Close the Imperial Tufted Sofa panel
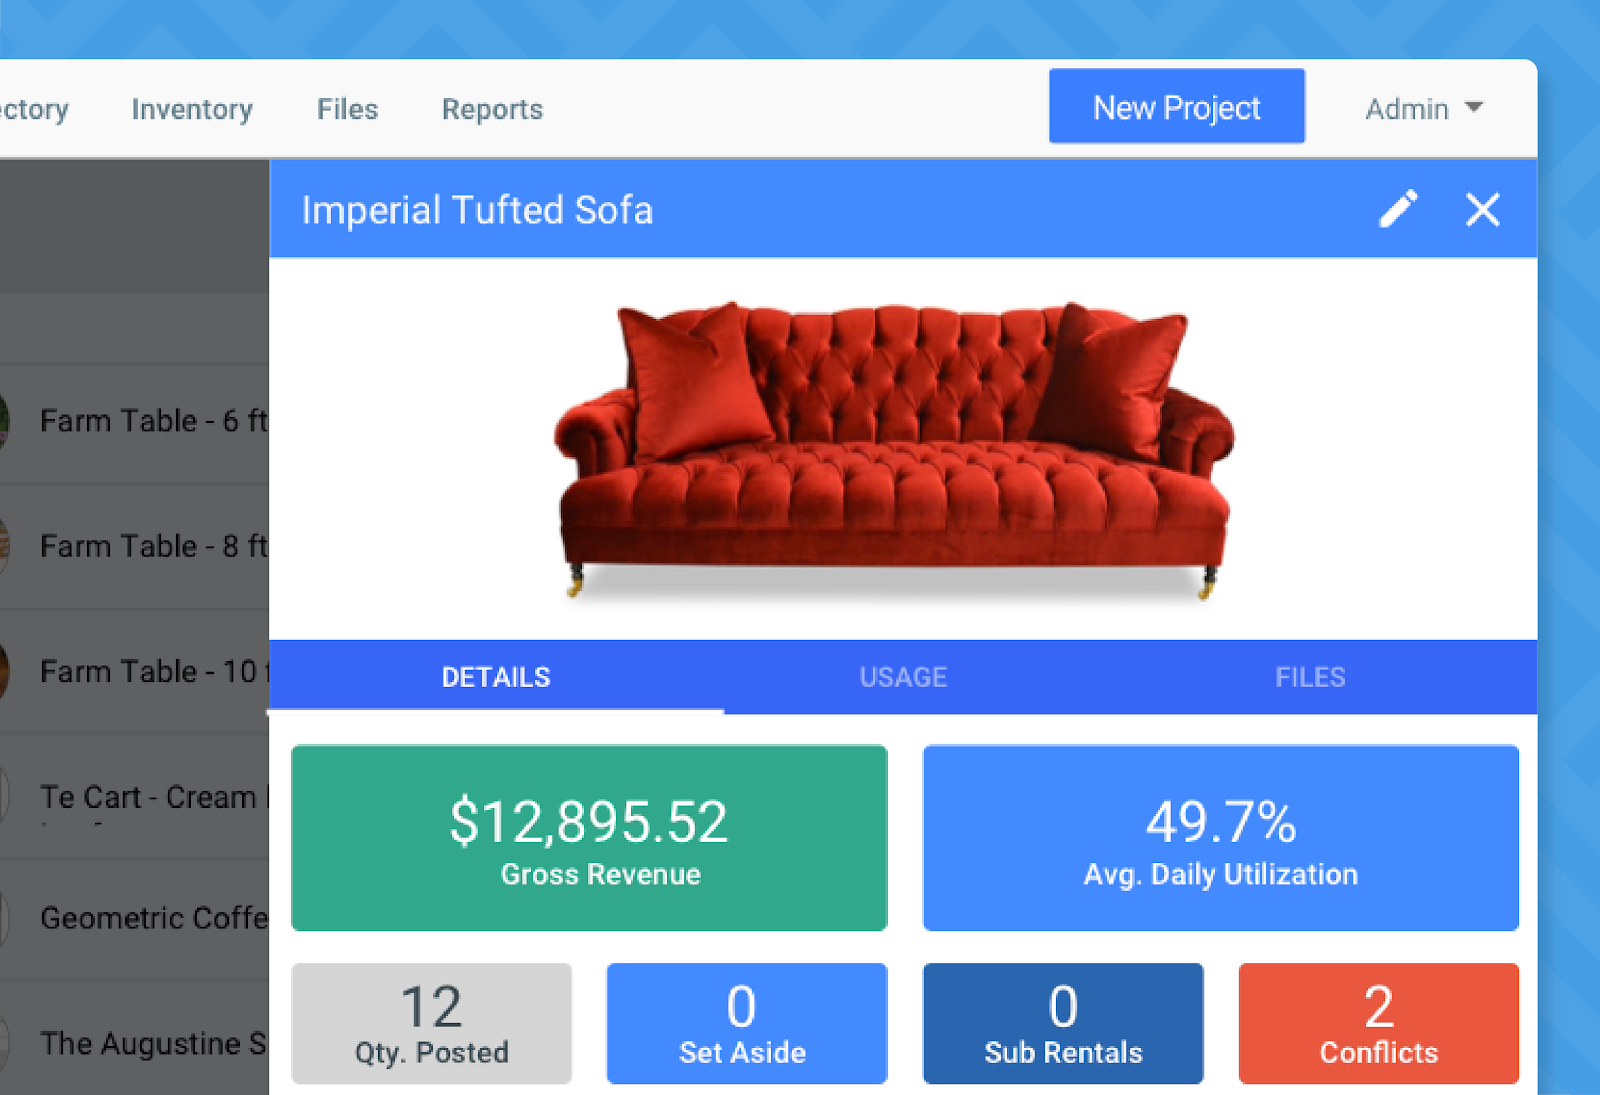This screenshot has width=1600, height=1095. pyautogui.click(x=1482, y=210)
